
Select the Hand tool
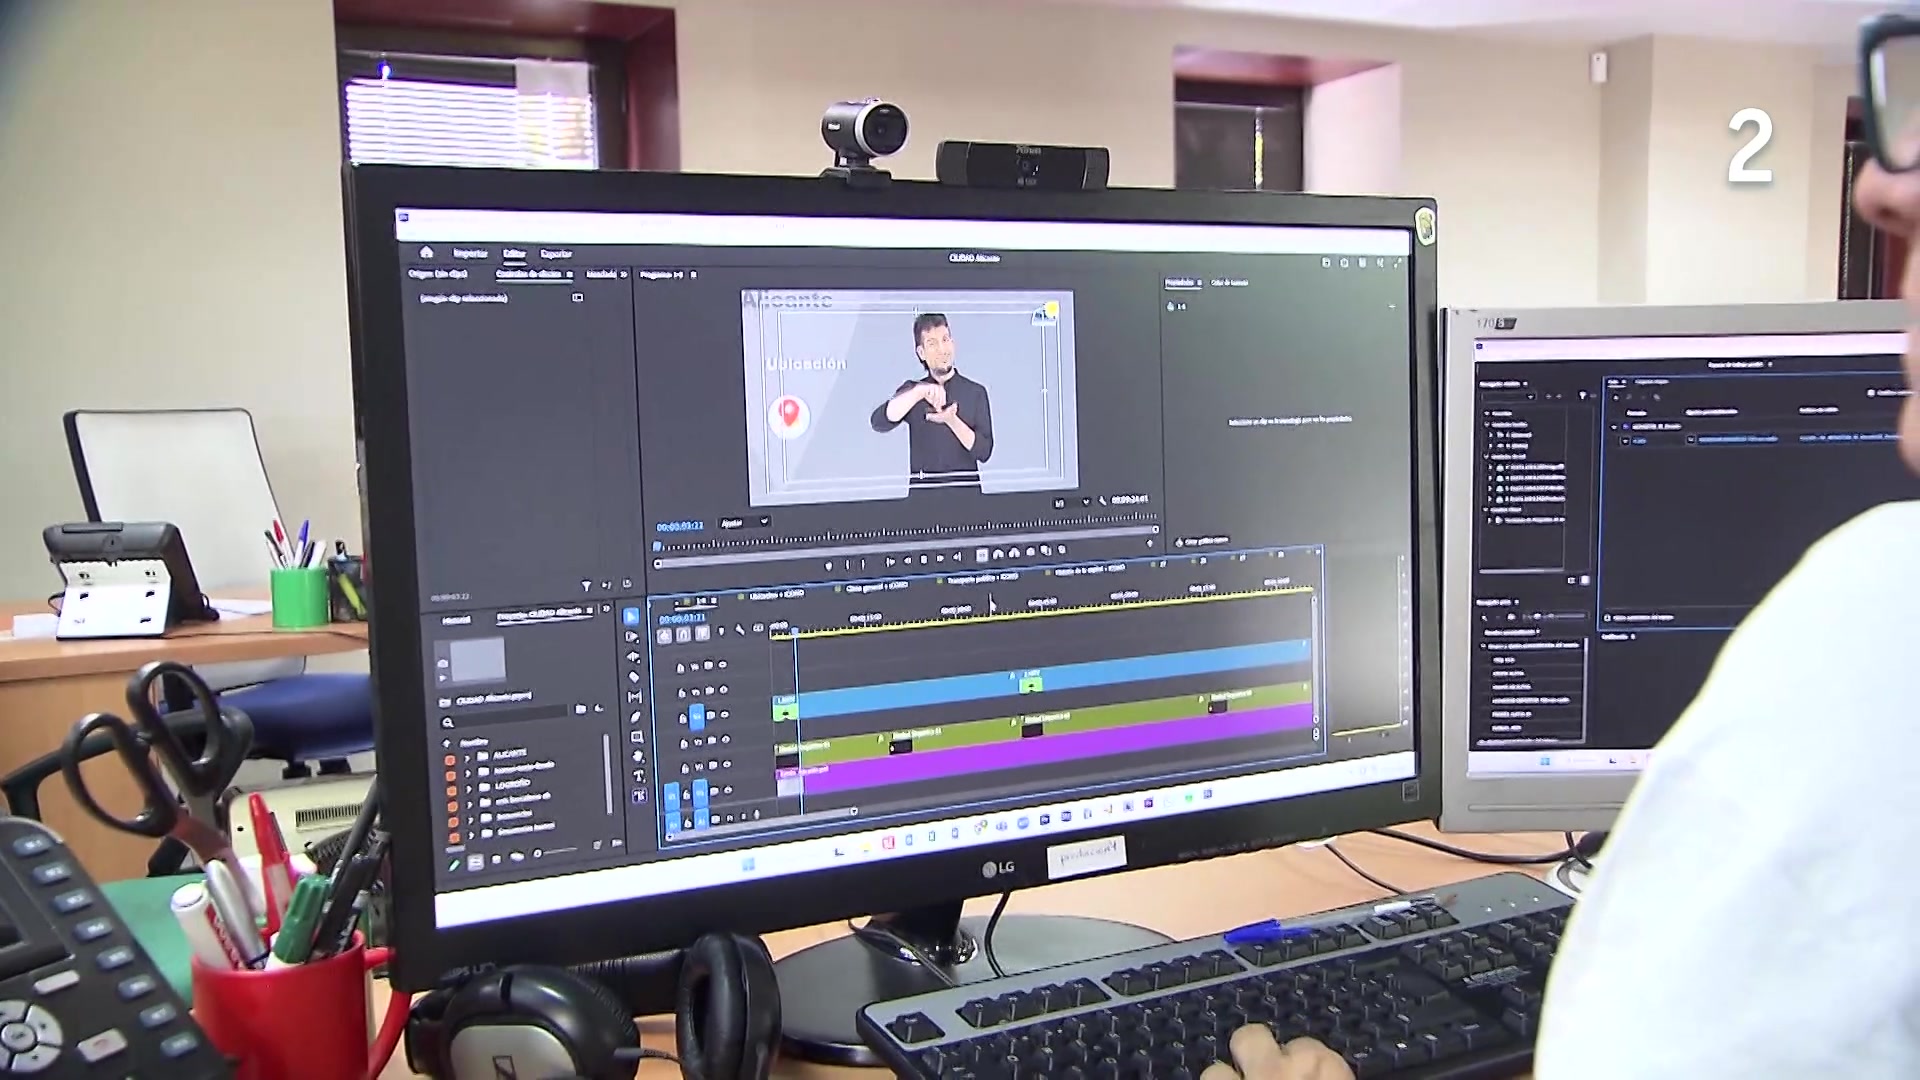click(638, 757)
